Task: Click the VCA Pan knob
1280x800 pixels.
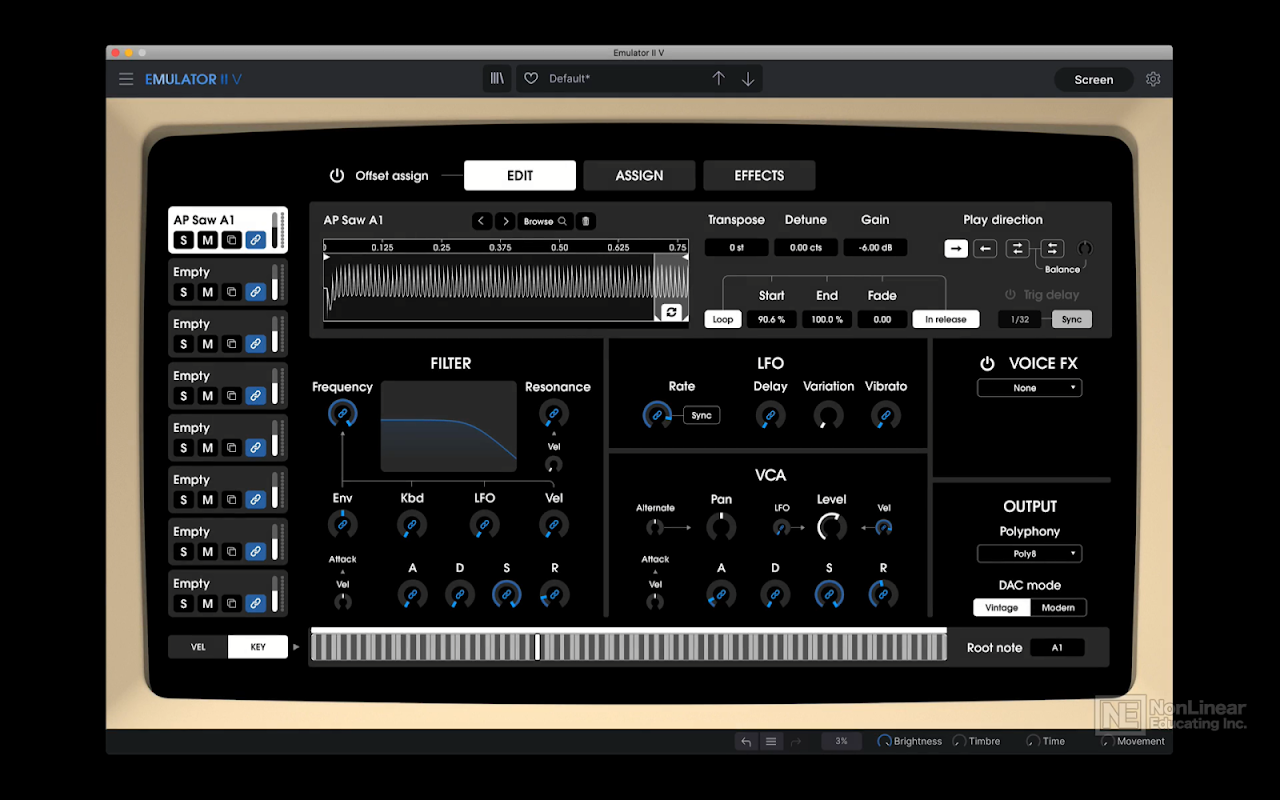Action: [721, 527]
